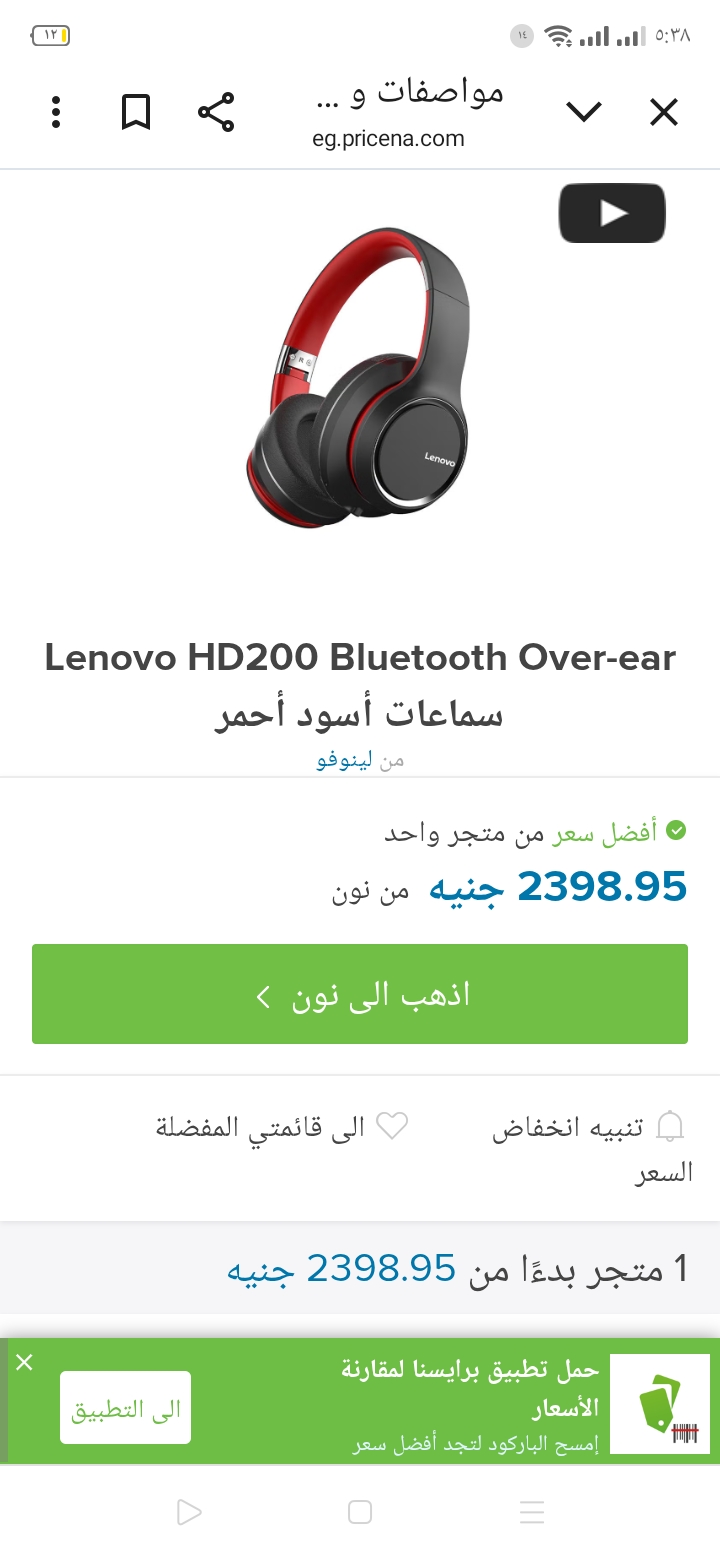Enable the price drop alert bell icon
The height and width of the screenshot is (1560, 720).
[x=670, y=1128]
